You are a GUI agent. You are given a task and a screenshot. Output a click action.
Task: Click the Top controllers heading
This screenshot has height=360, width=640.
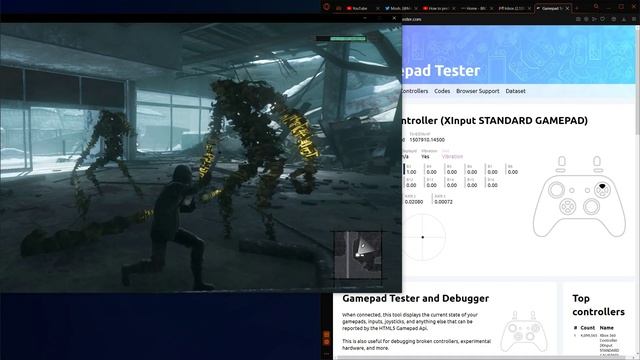click(598, 305)
